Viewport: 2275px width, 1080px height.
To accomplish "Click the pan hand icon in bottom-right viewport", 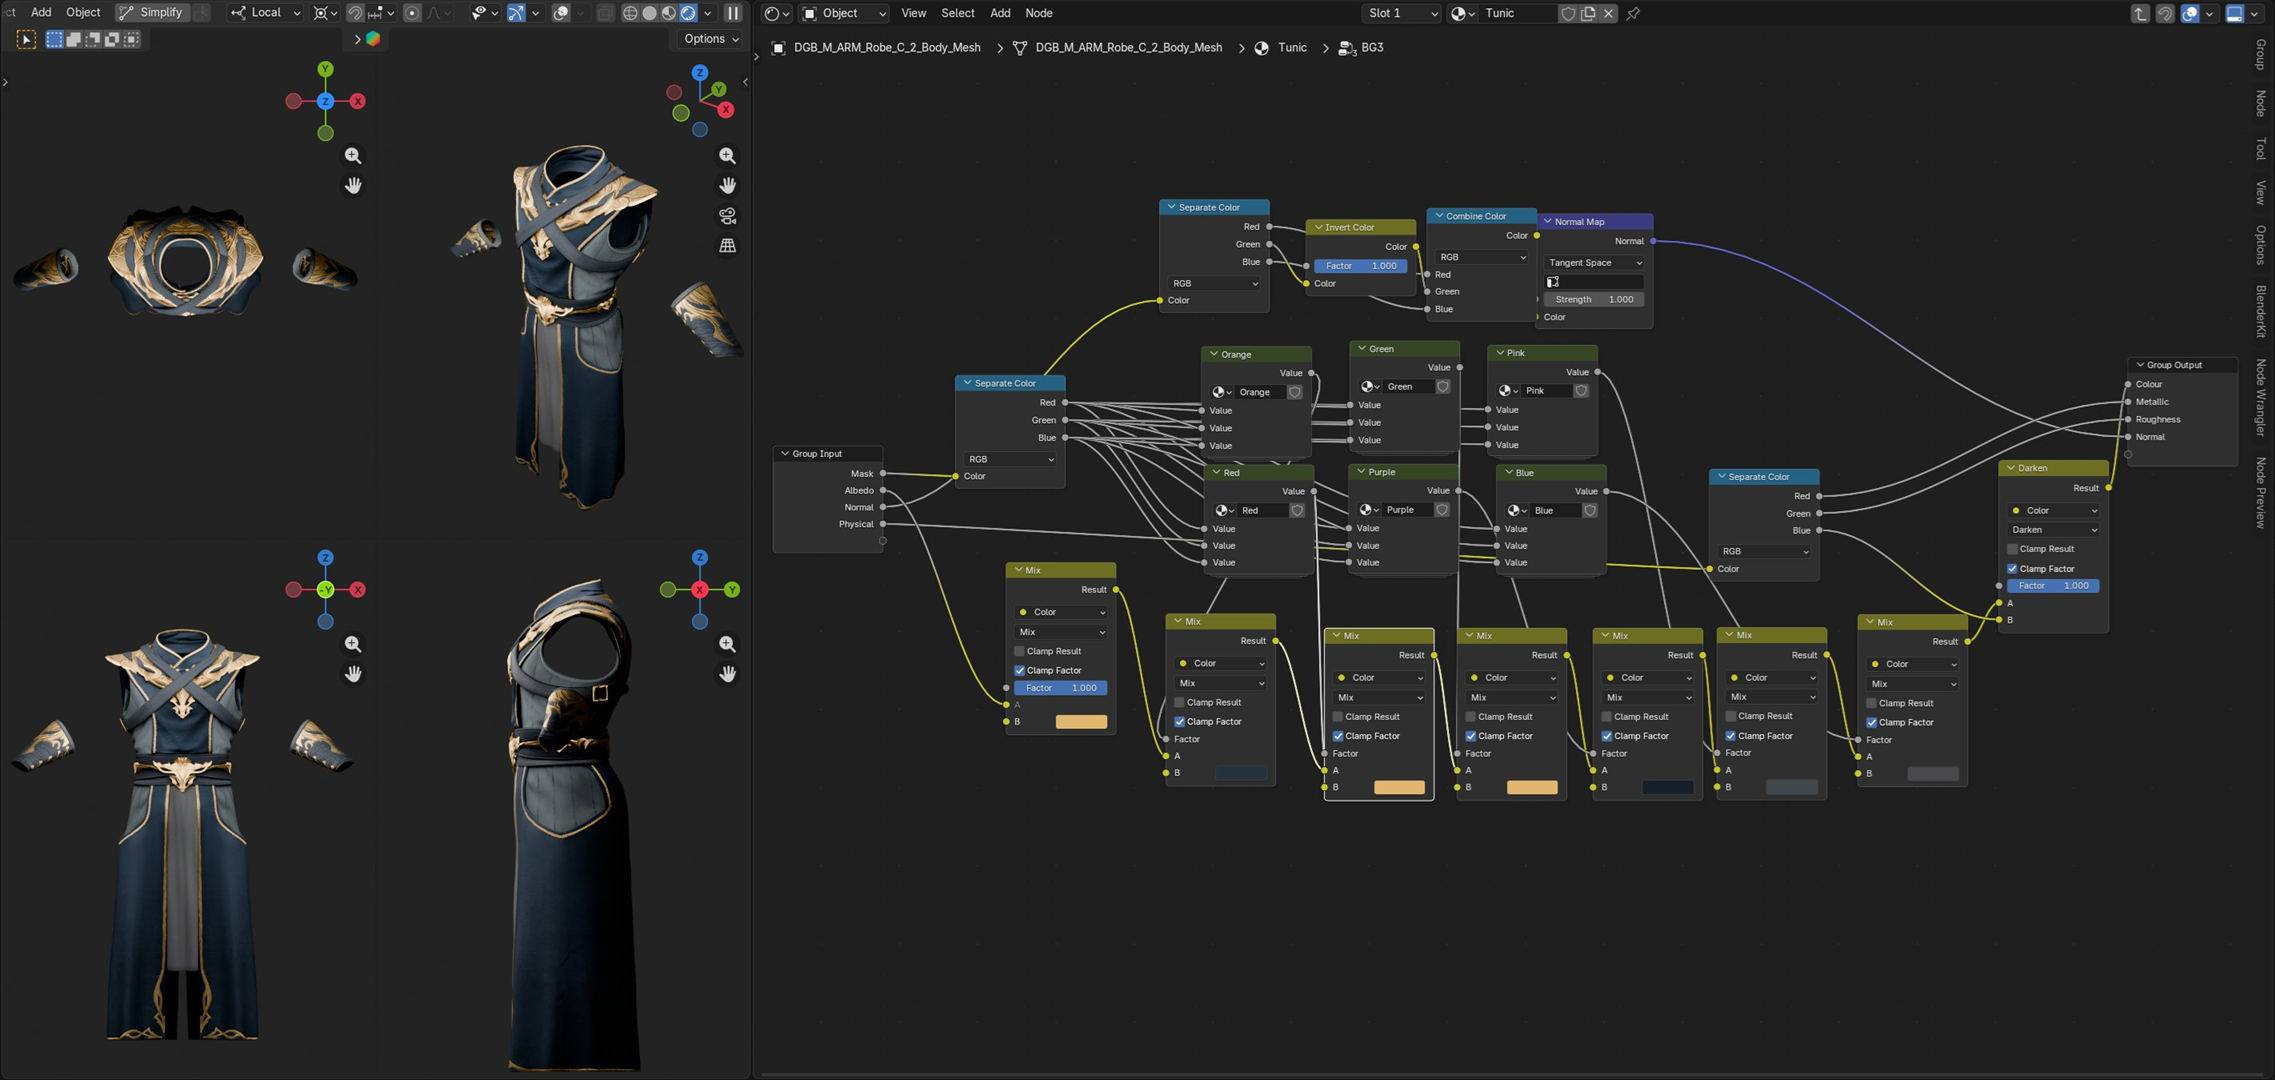I will [727, 674].
